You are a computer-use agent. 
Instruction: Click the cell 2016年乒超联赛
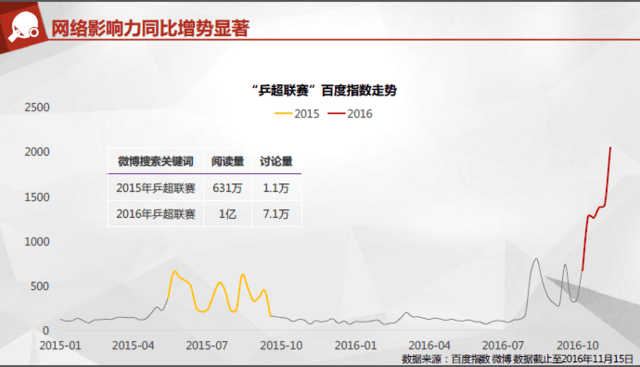pyautogui.click(x=156, y=214)
